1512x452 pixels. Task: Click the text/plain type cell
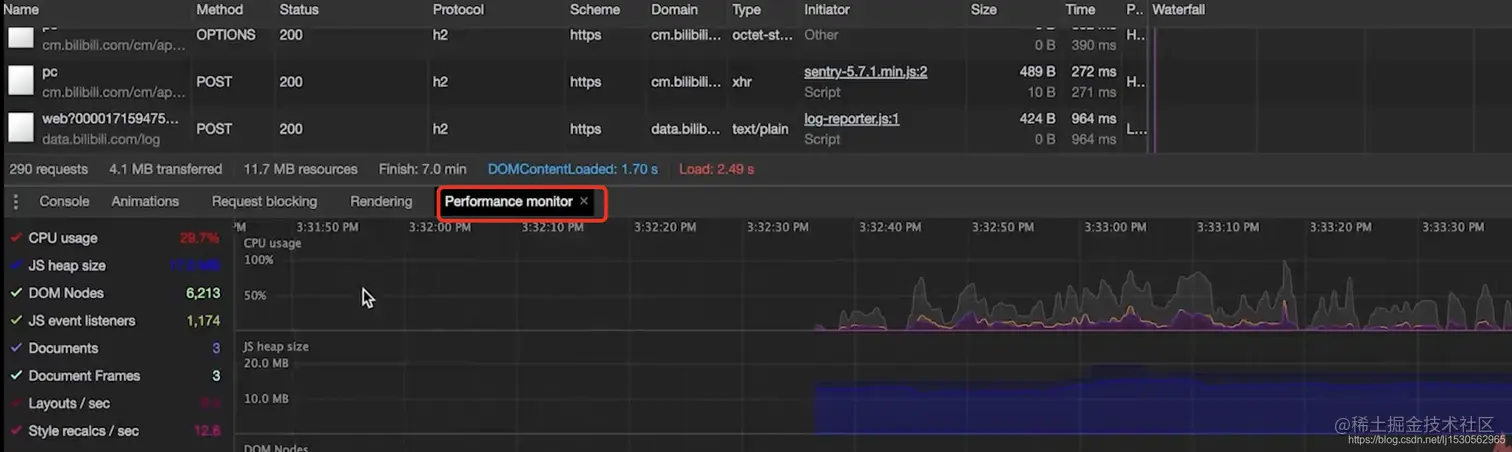(761, 128)
